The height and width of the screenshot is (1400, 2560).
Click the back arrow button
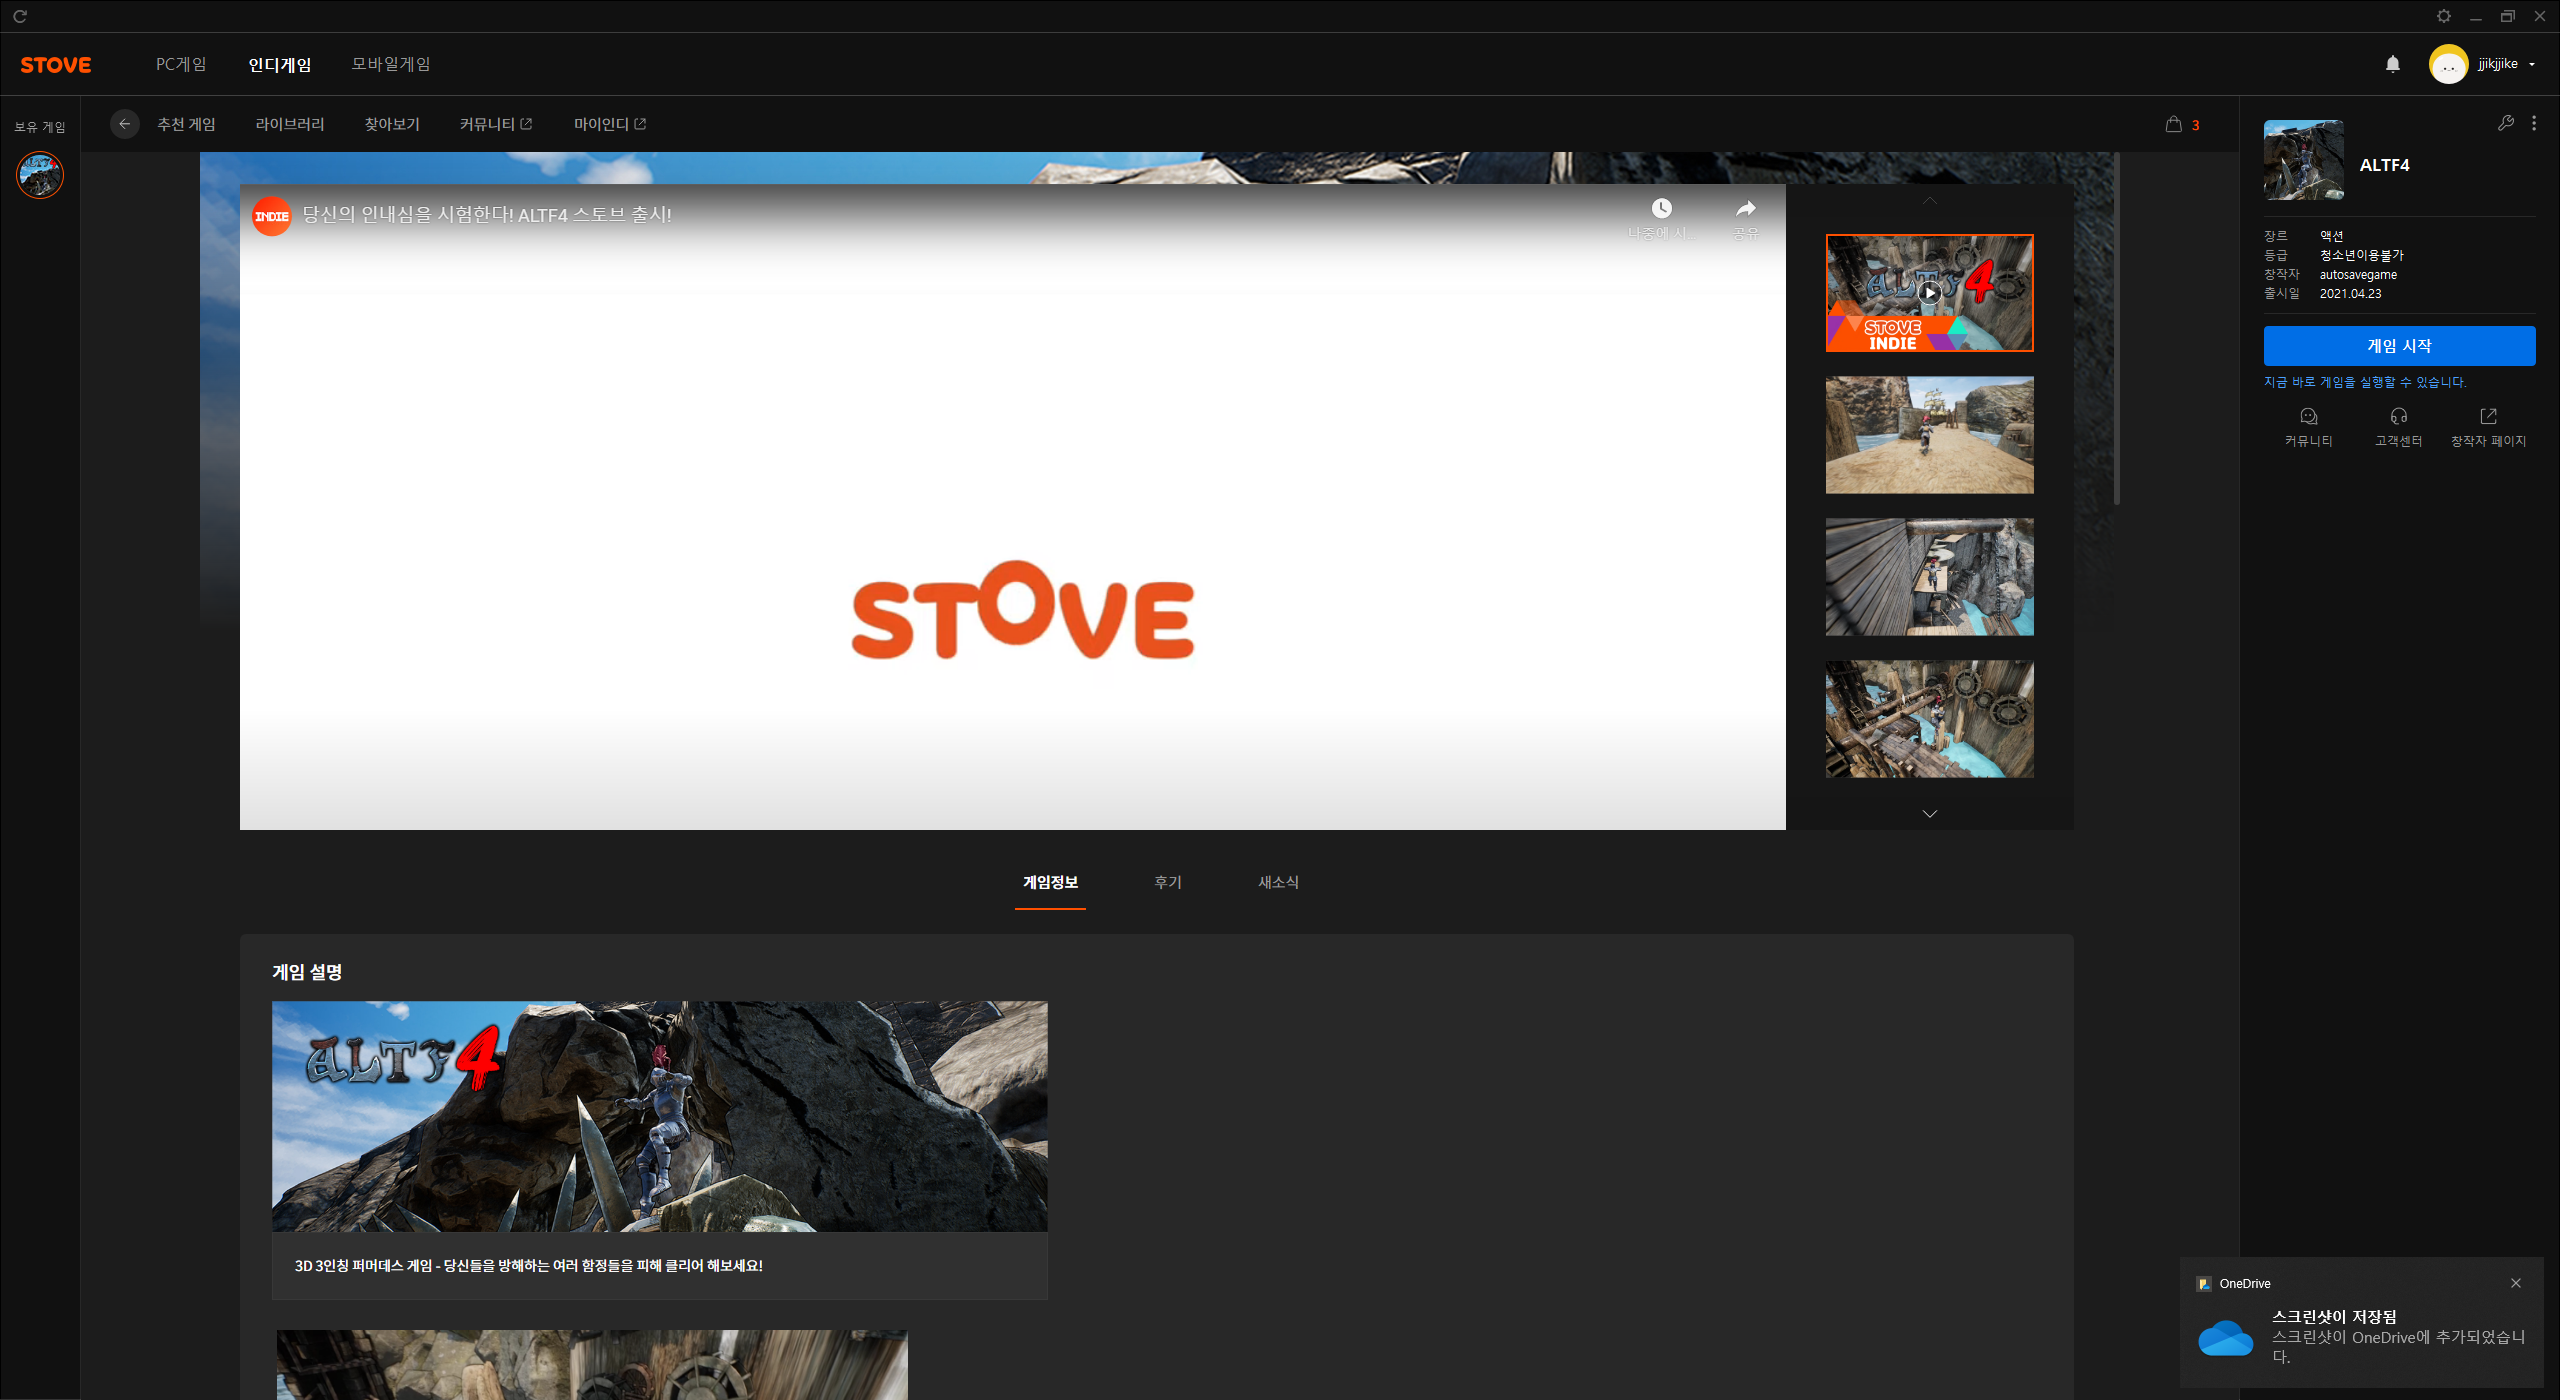click(x=124, y=124)
